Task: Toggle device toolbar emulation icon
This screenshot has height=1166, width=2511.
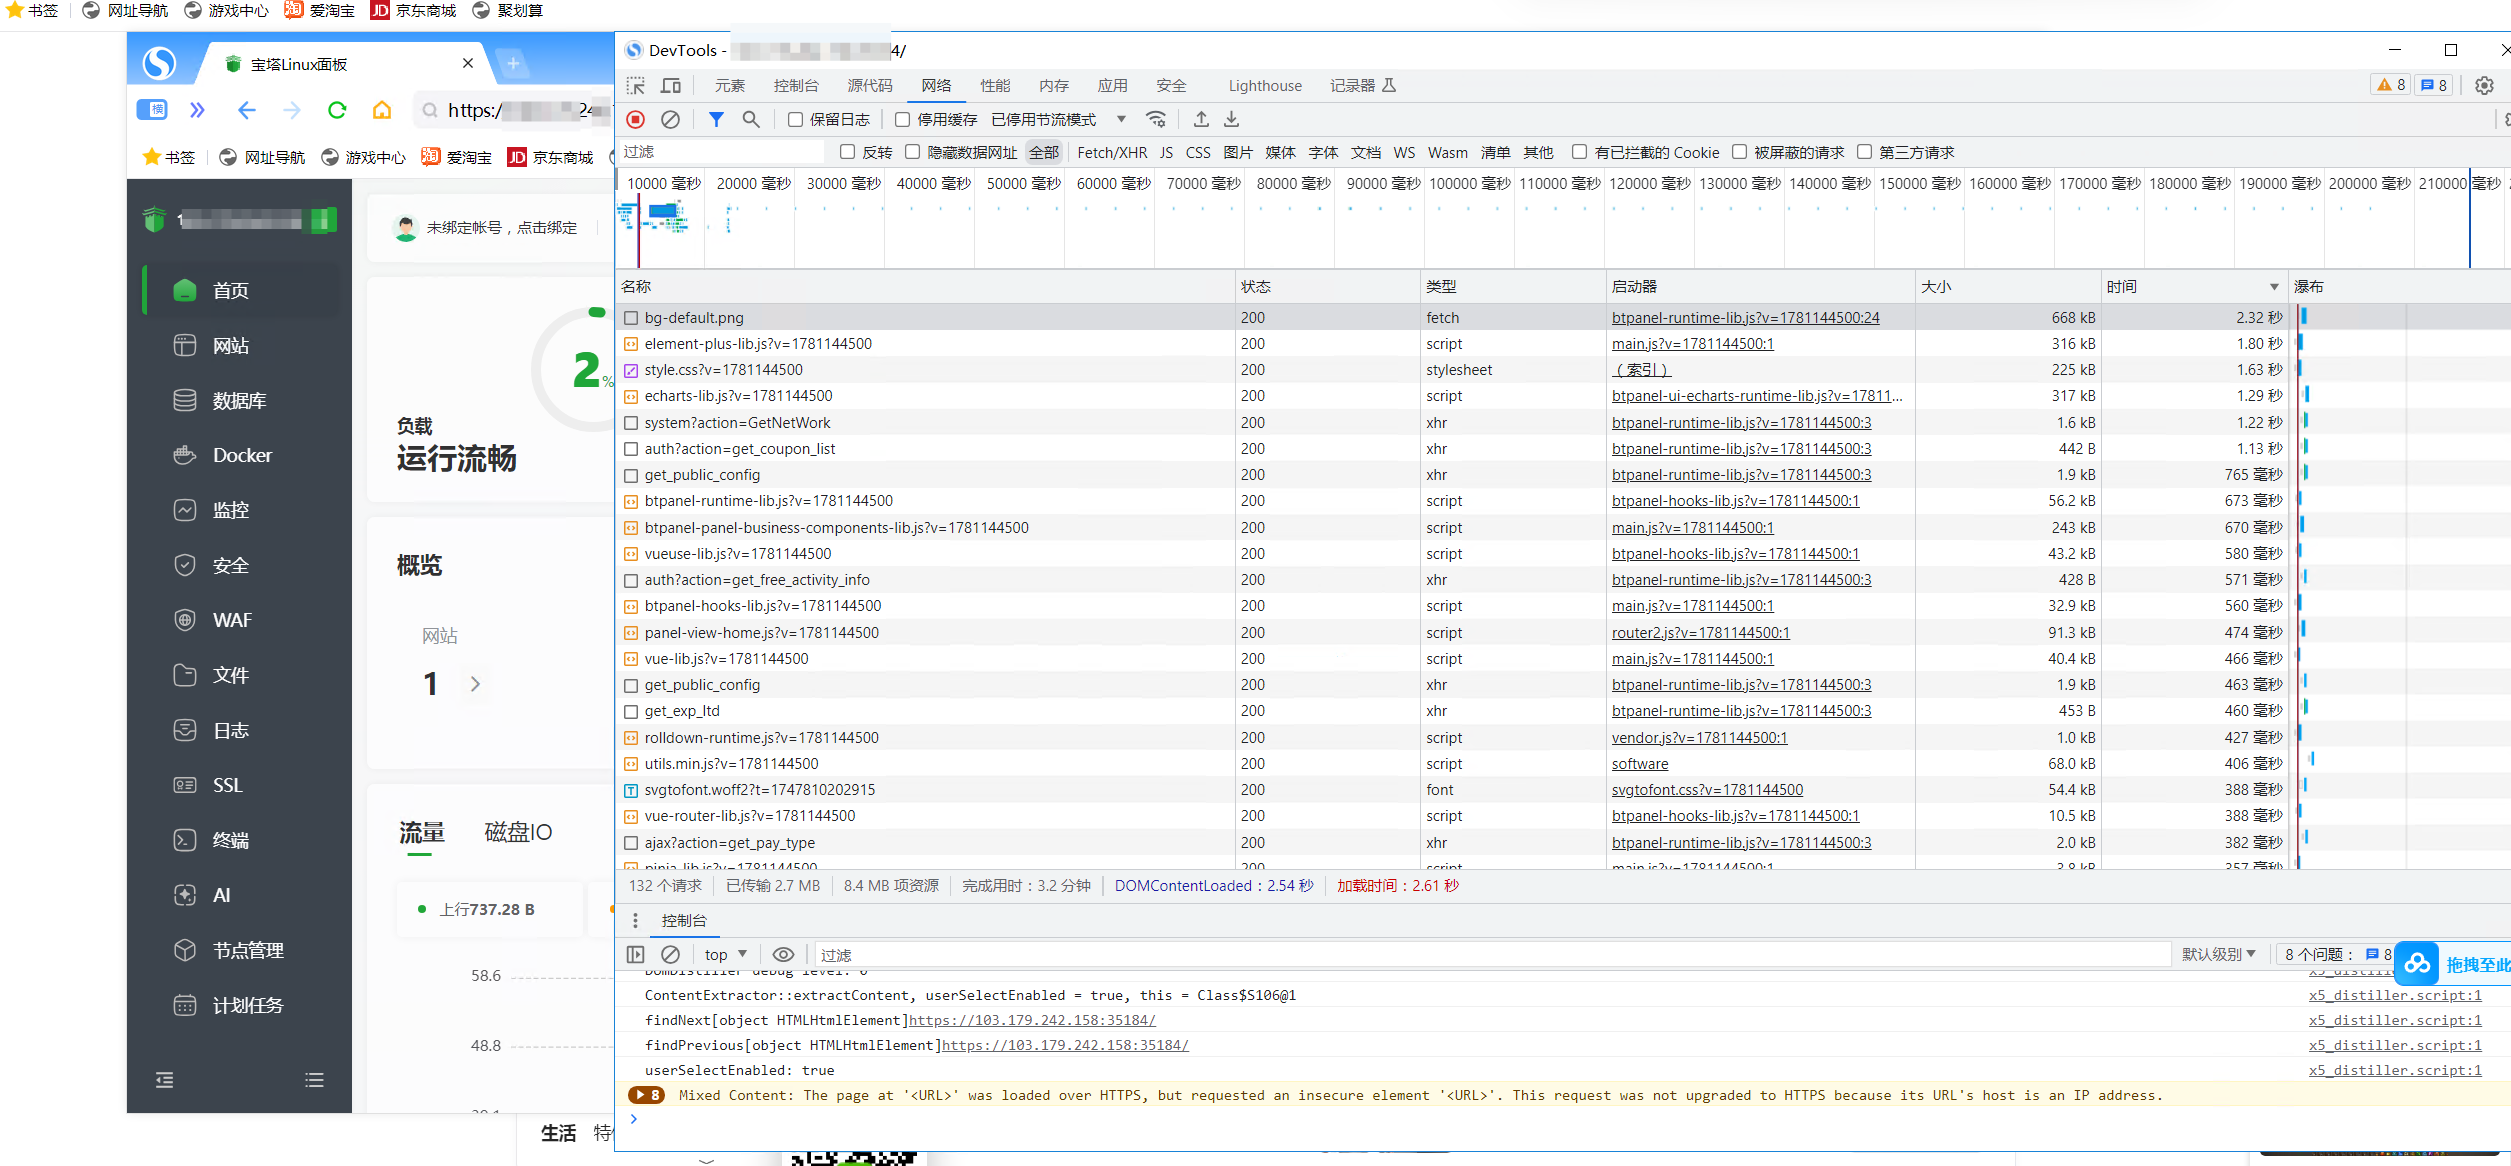Action: (671, 85)
